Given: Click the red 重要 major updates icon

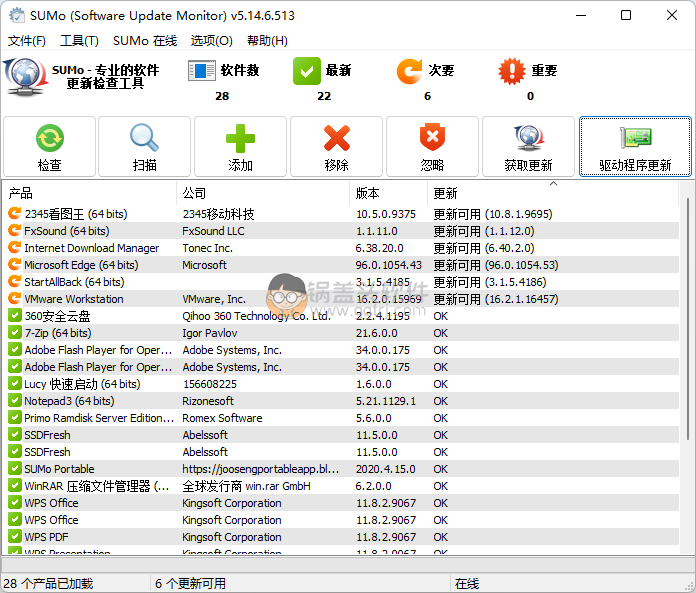Looking at the screenshot, I should [x=512, y=71].
